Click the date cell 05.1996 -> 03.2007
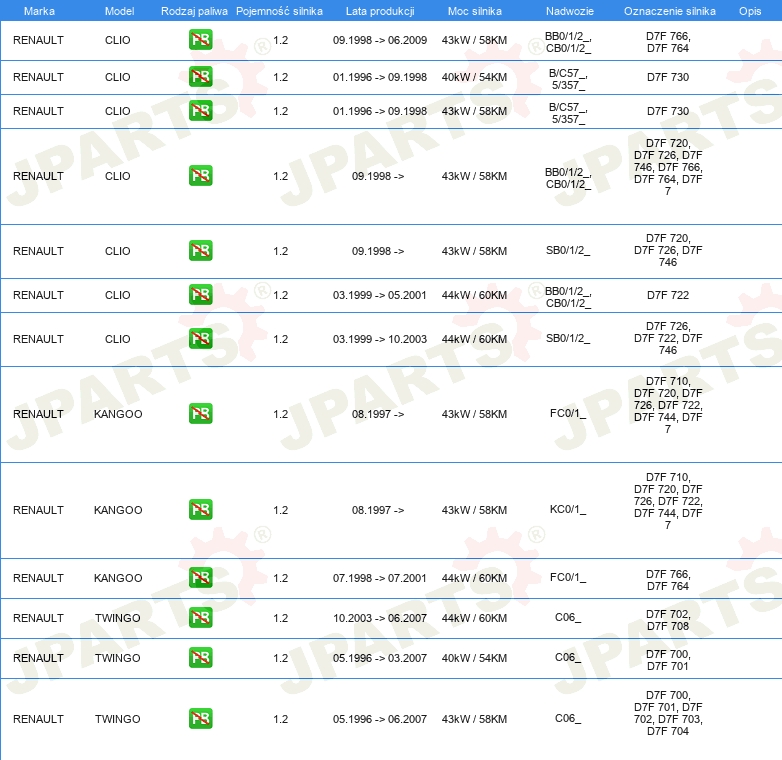 click(380, 658)
